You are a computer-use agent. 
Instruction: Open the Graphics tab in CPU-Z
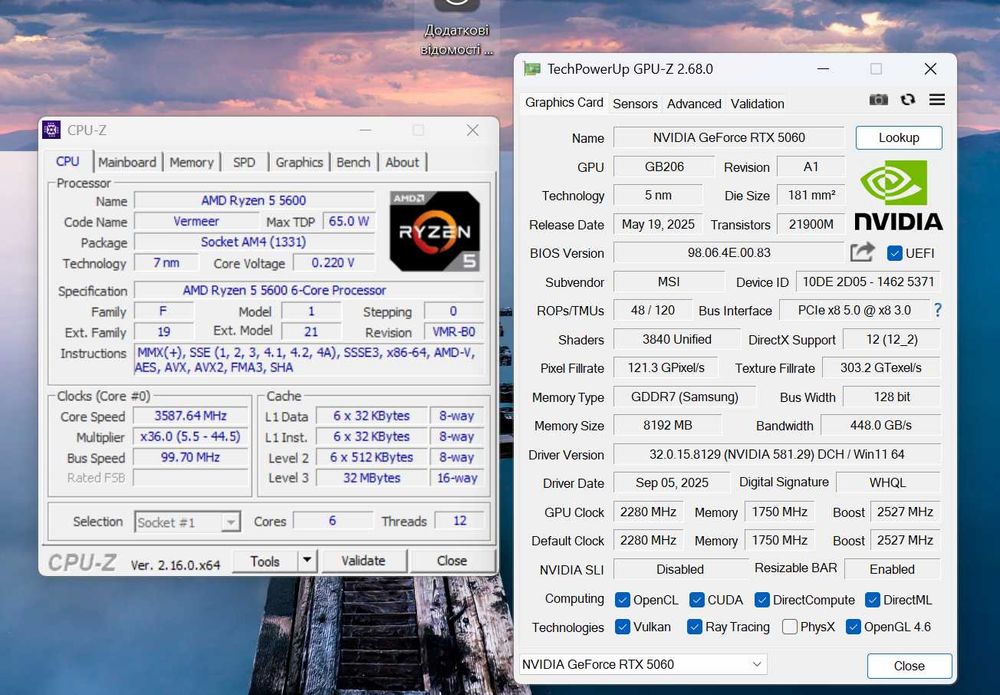point(299,162)
